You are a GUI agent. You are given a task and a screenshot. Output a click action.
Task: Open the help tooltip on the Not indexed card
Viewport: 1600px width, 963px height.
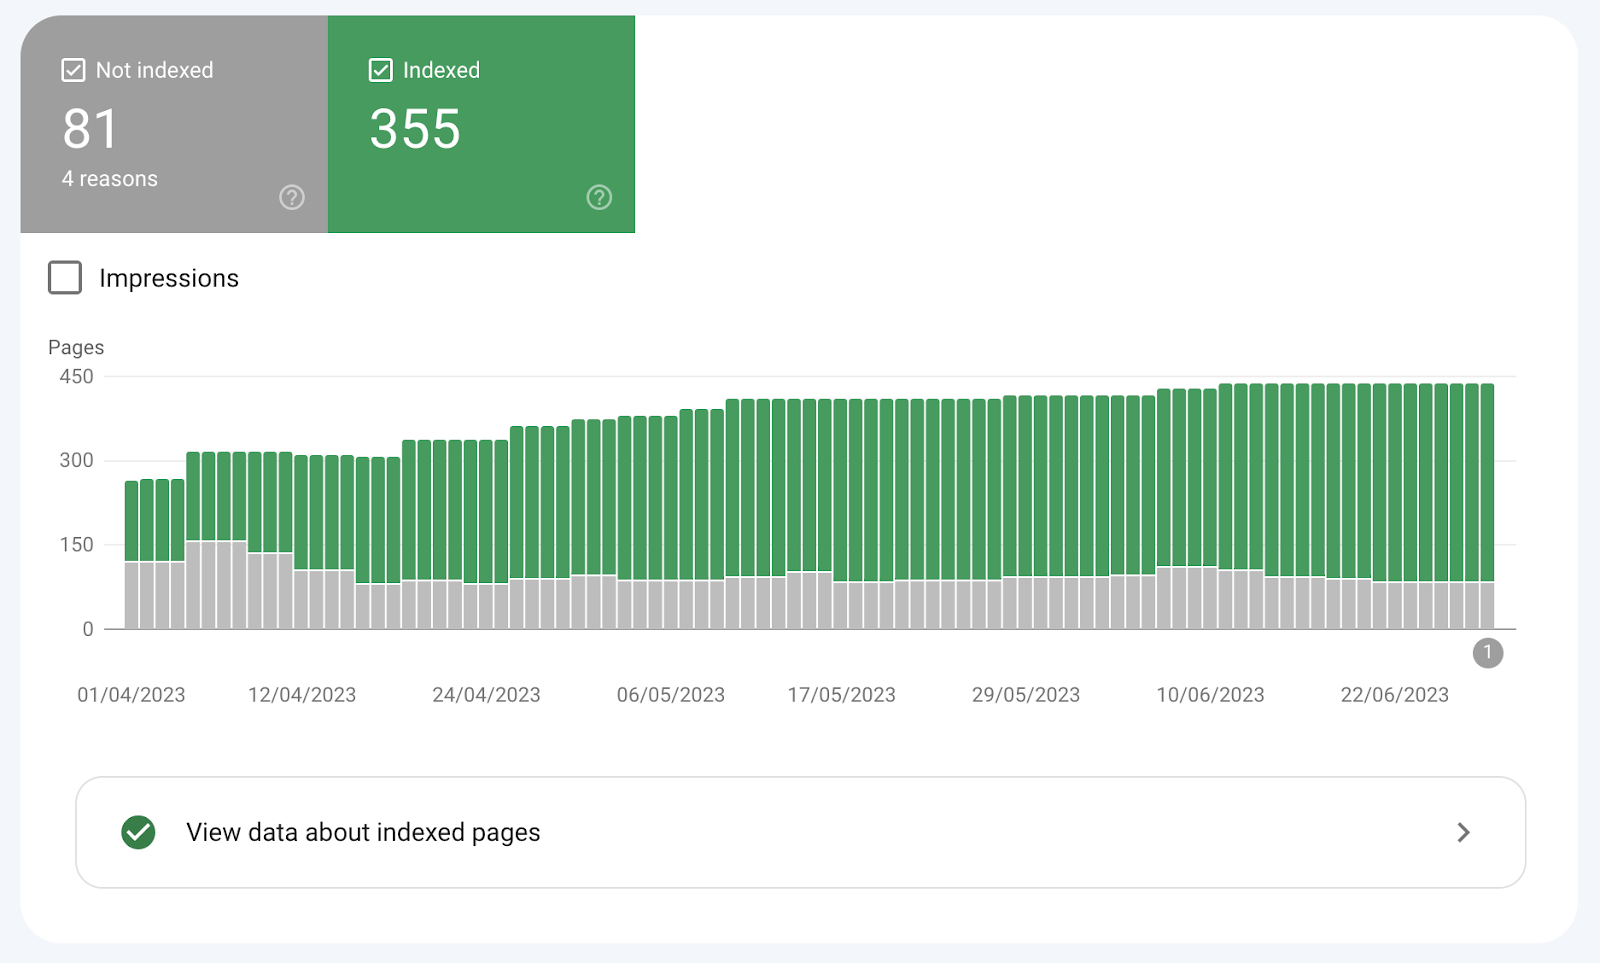[291, 198]
